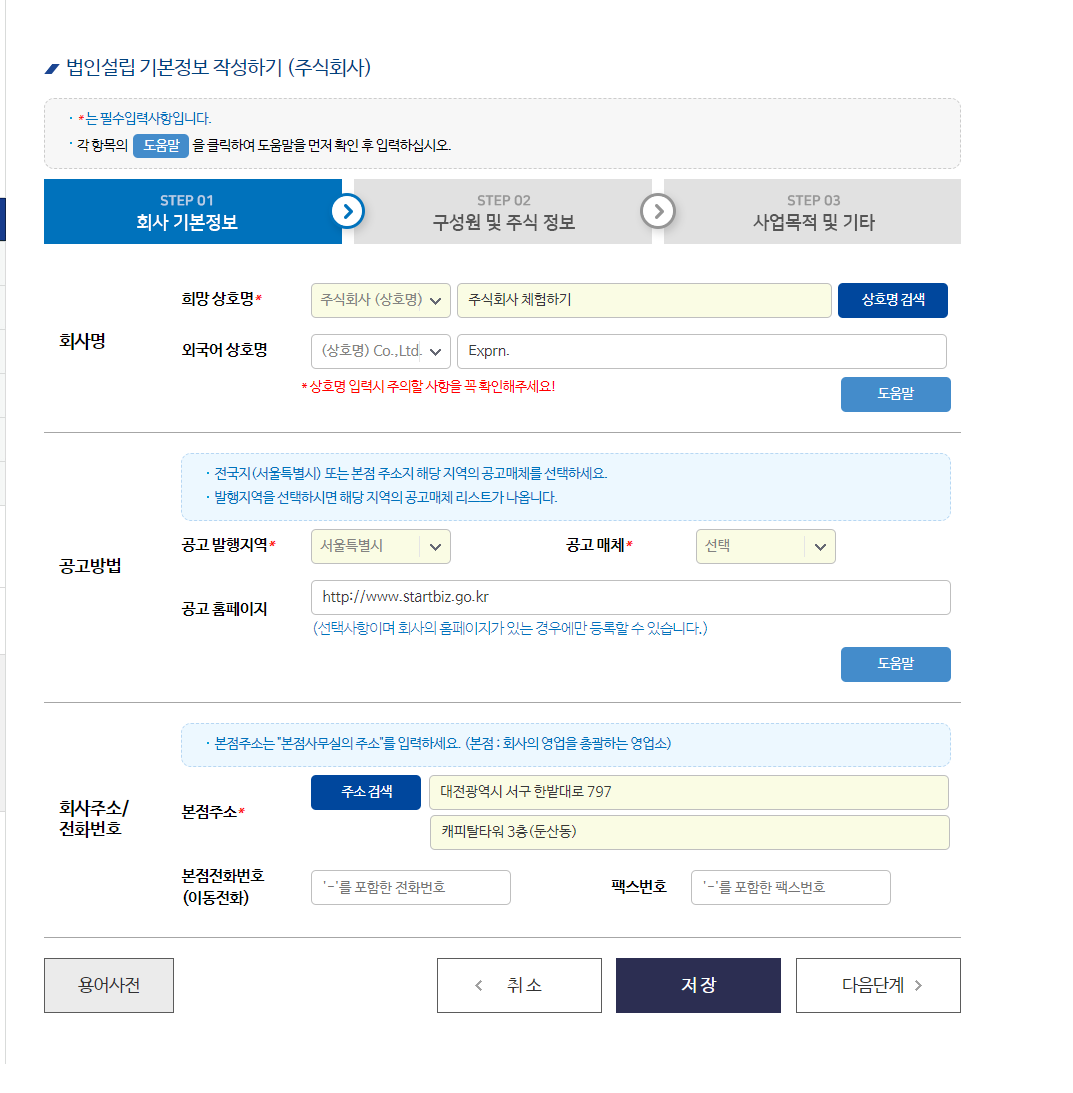Click the 희망 상호명 field label
The image size is (1073, 1093).
[222, 299]
